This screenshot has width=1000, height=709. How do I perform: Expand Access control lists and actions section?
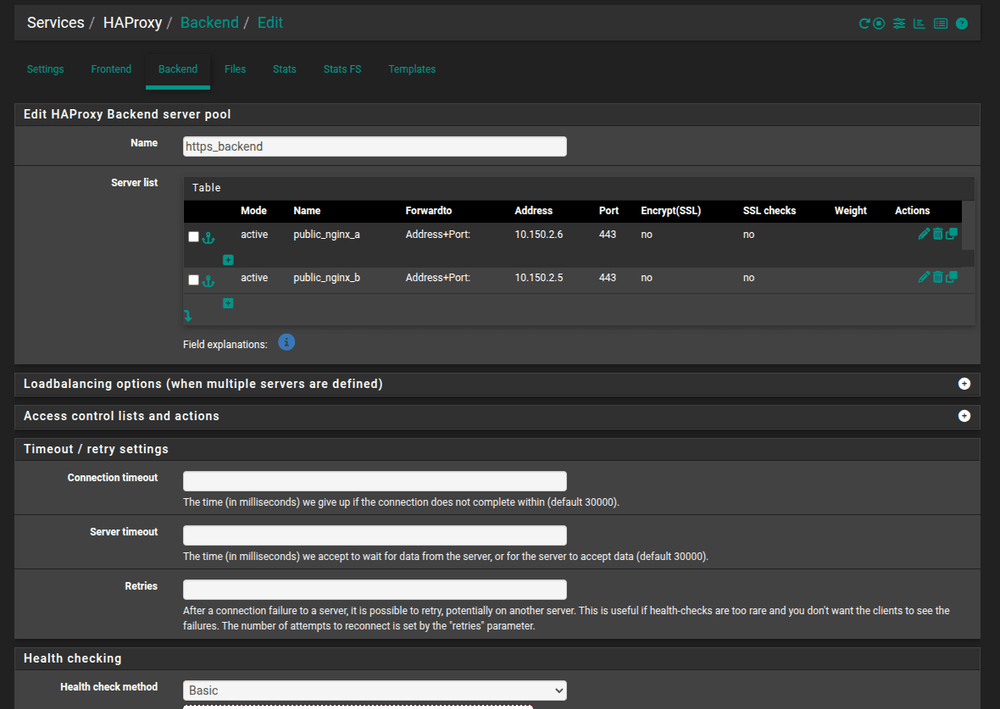[964, 416]
